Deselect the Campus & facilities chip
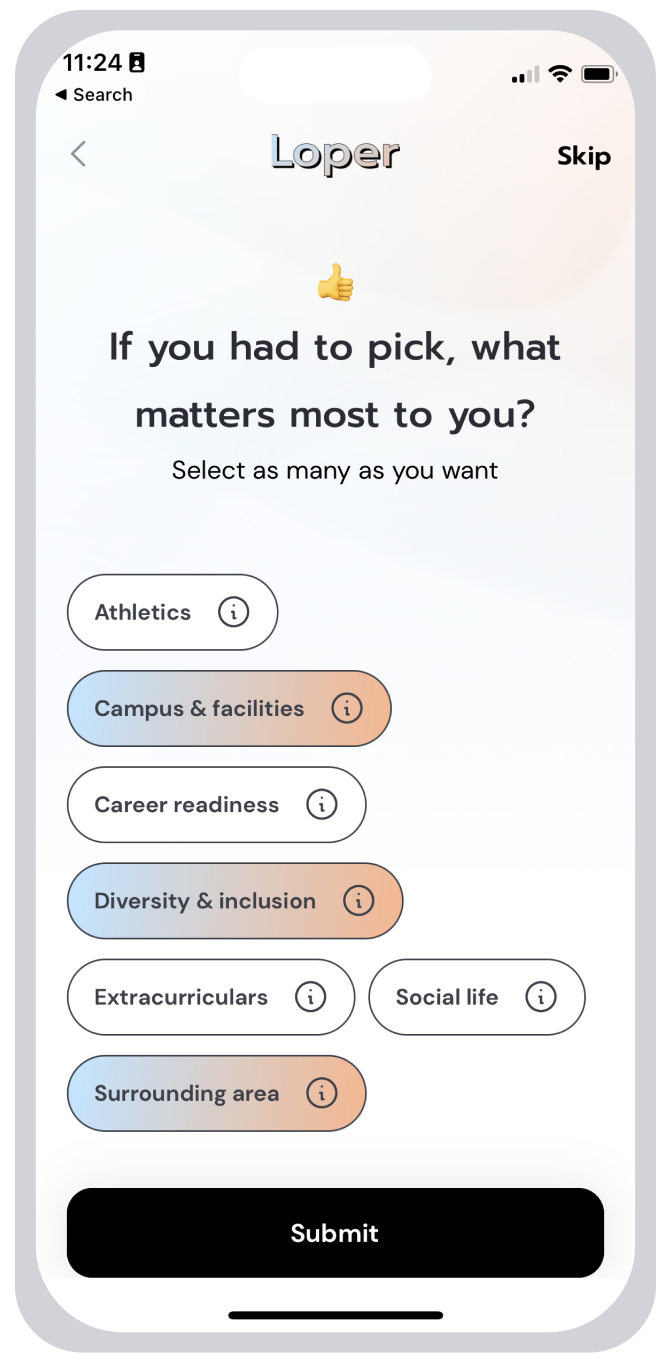Viewport: 672px width, 1362px height. pyautogui.click(x=198, y=708)
